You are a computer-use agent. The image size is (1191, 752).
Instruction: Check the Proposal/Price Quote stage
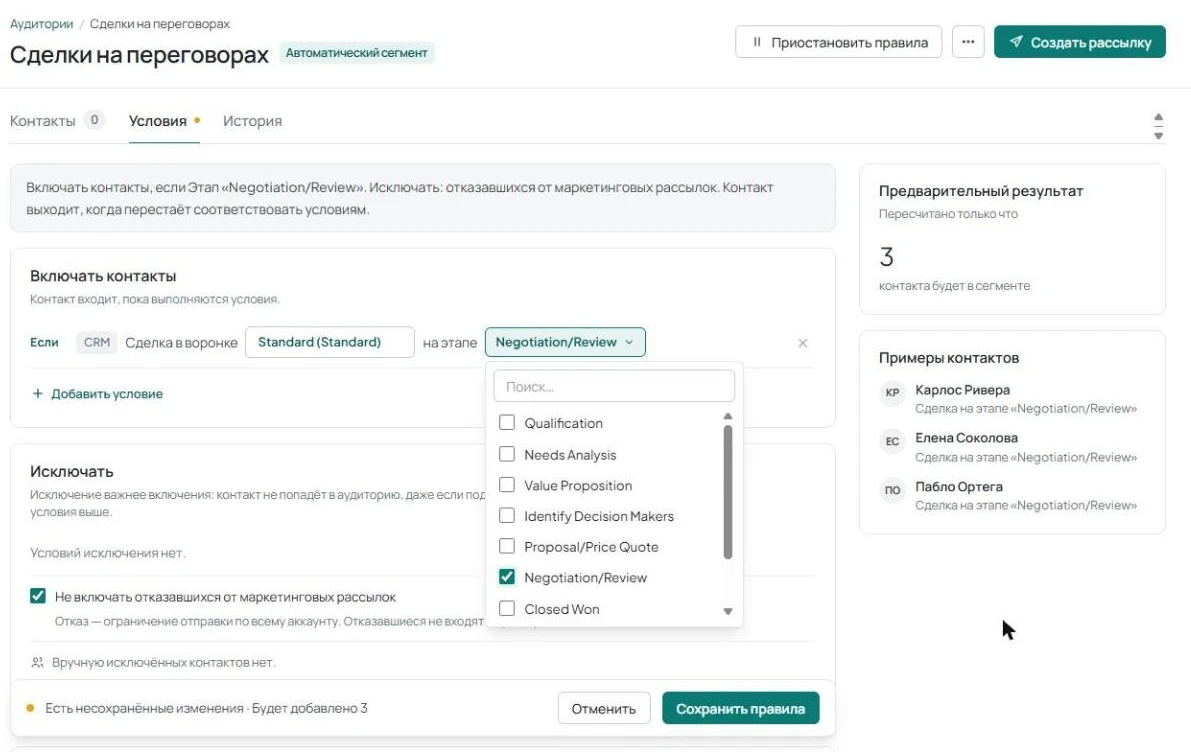click(507, 546)
